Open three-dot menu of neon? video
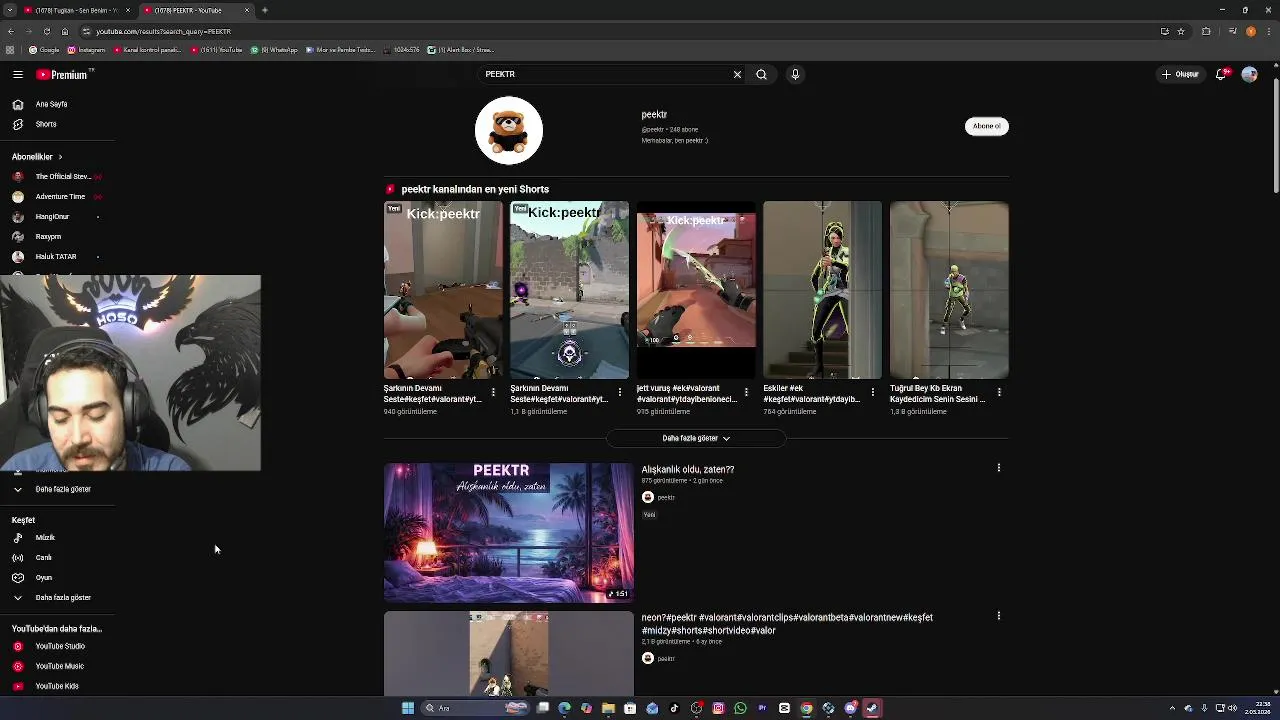The image size is (1280, 720). [x=998, y=616]
